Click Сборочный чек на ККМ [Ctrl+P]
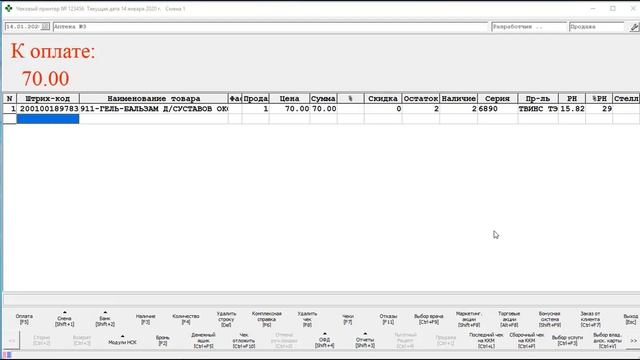The width and height of the screenshot is (640, 360). pyautogui.click(x=527, y=340)
